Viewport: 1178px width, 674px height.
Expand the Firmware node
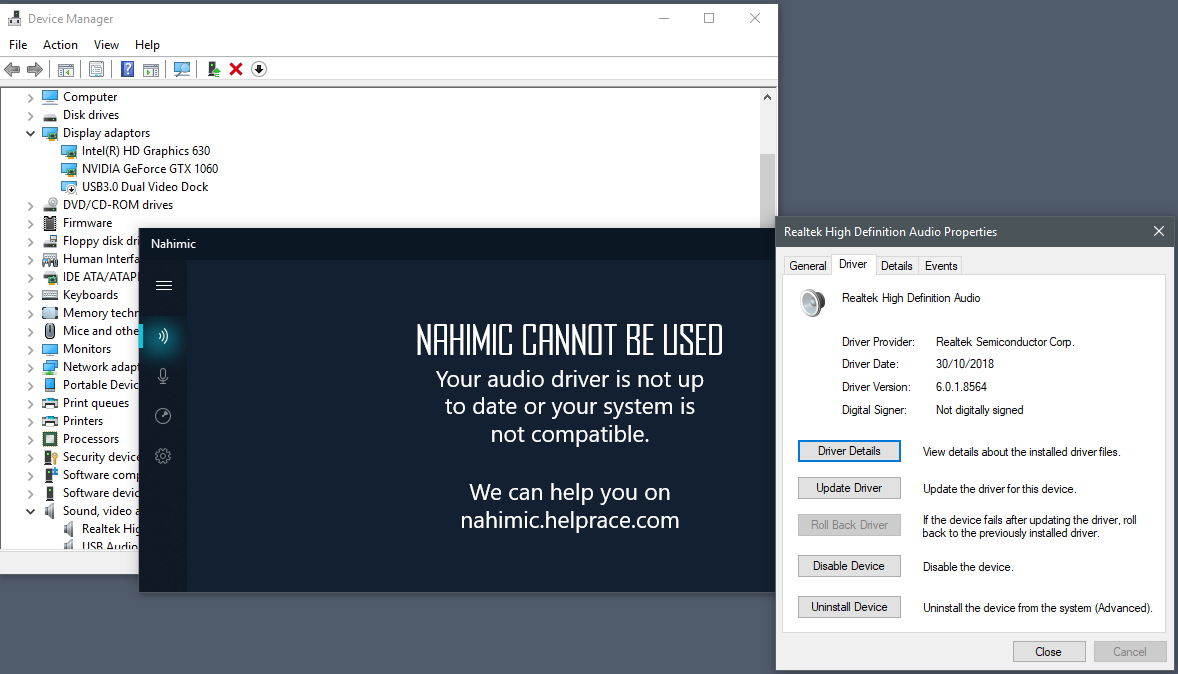coord(30,224)
